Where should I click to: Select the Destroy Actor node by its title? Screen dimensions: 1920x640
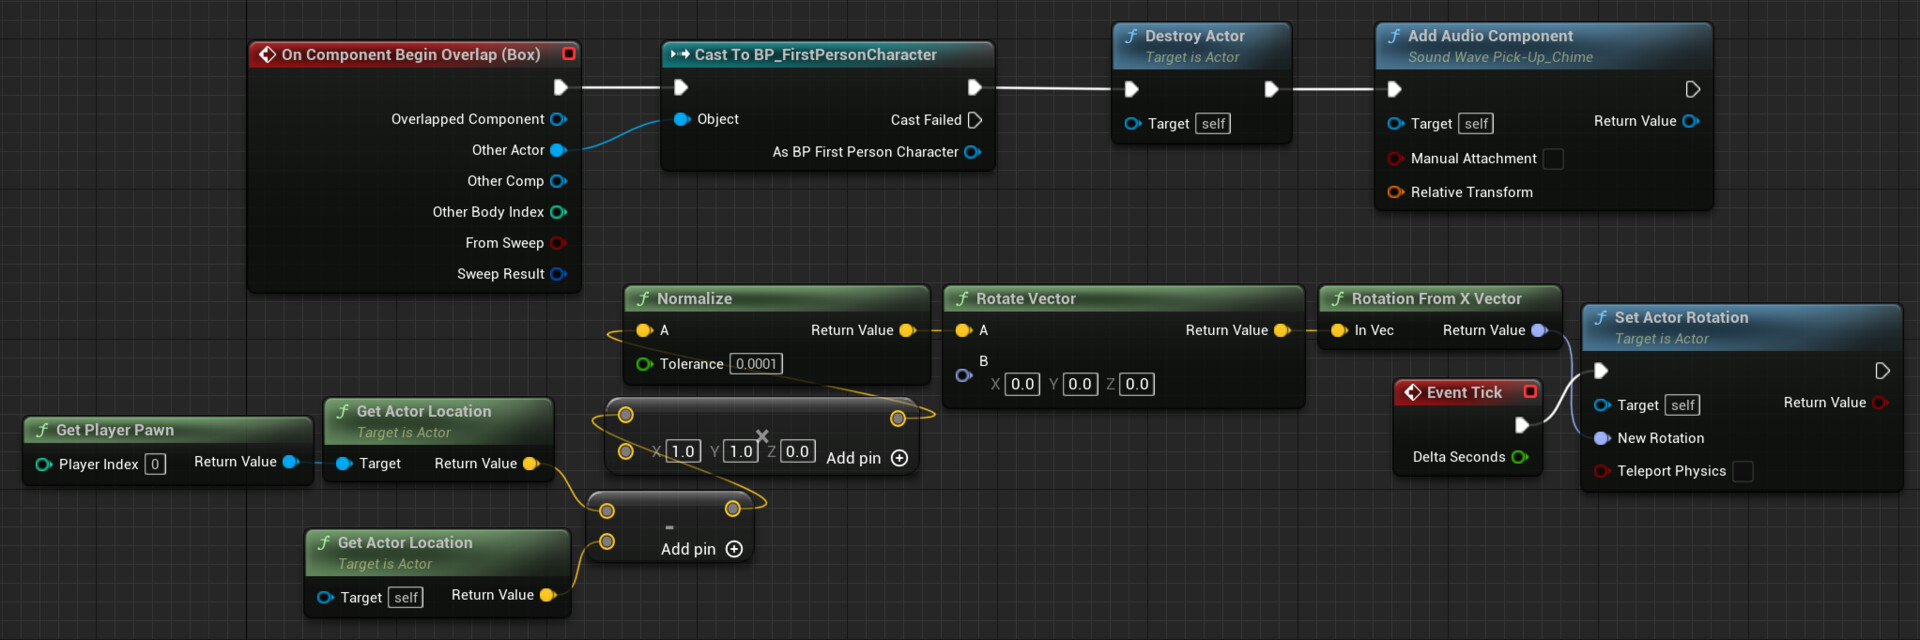[1194, 36]
